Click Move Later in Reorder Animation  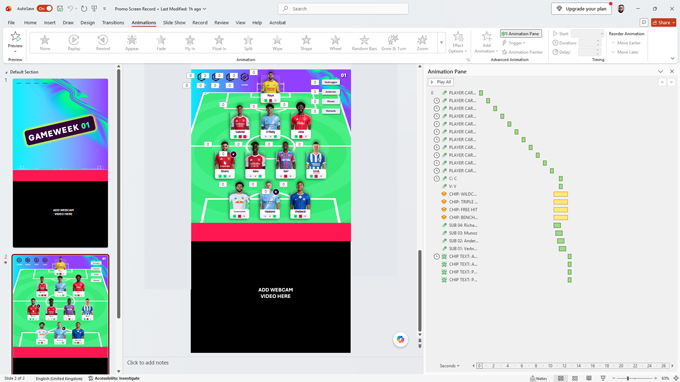[624, 52]
